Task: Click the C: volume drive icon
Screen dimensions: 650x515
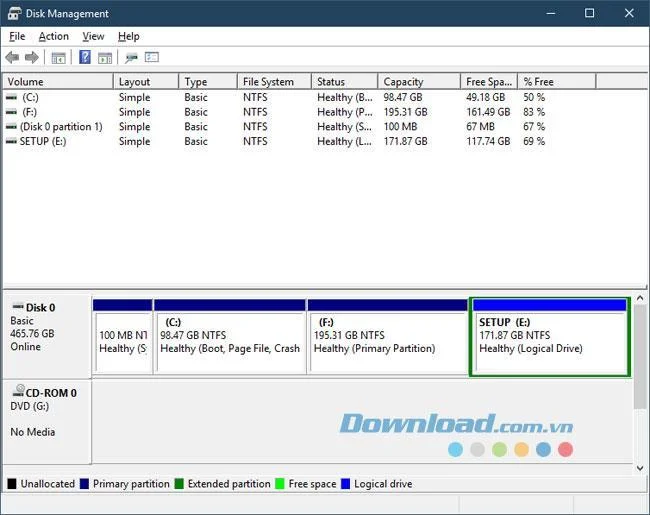Action: (x=12, y=97)
